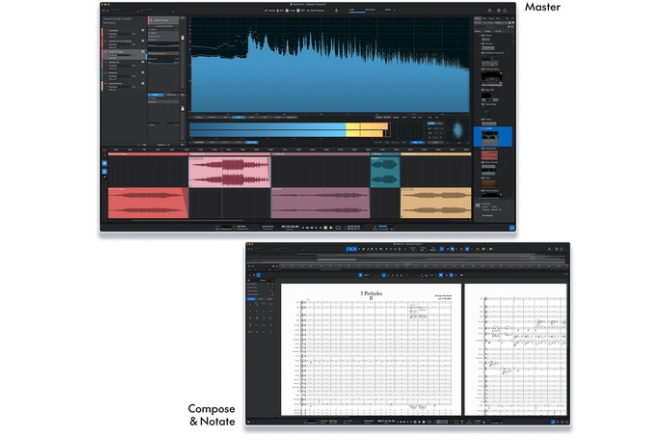672x440 pixels.
Task: Click the blue corner icon in Master window status bar
Action: tap(511, 227)
